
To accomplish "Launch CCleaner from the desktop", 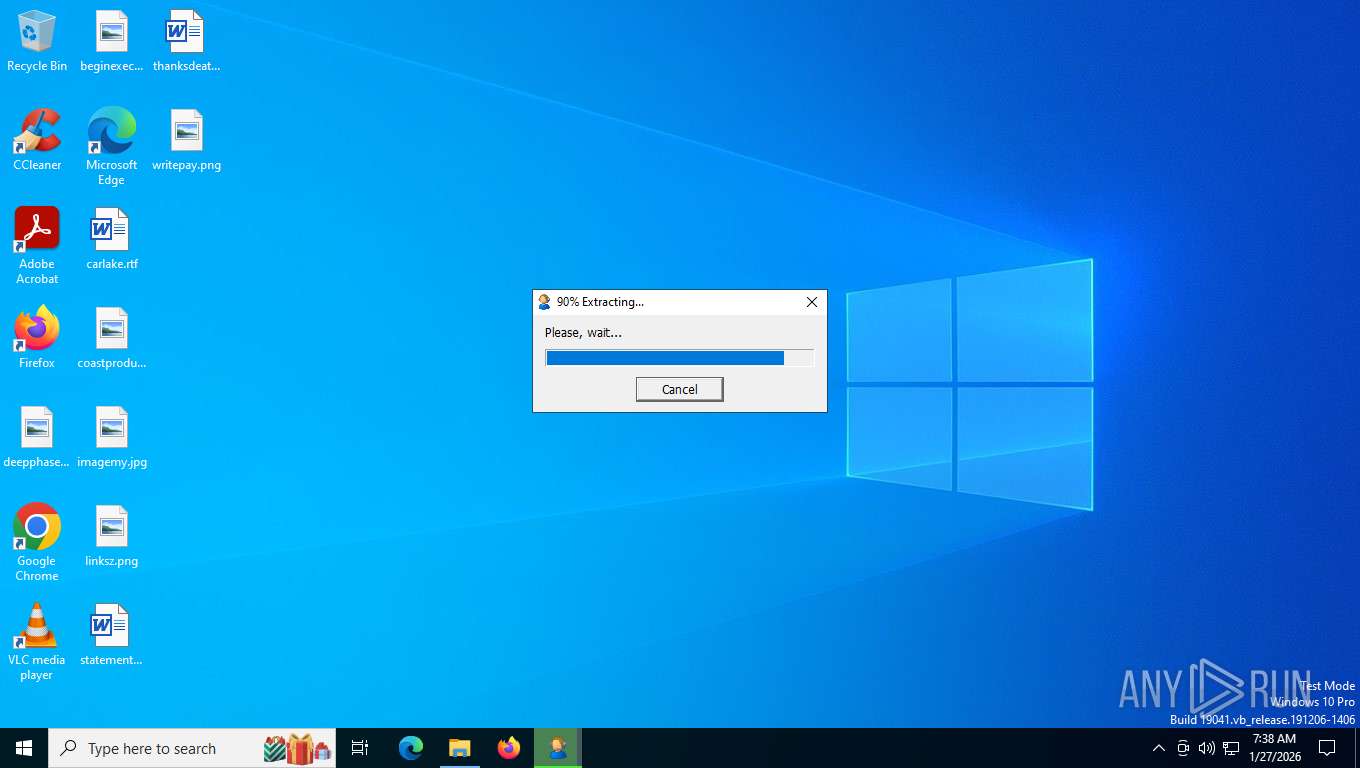I will click(37, 140).
